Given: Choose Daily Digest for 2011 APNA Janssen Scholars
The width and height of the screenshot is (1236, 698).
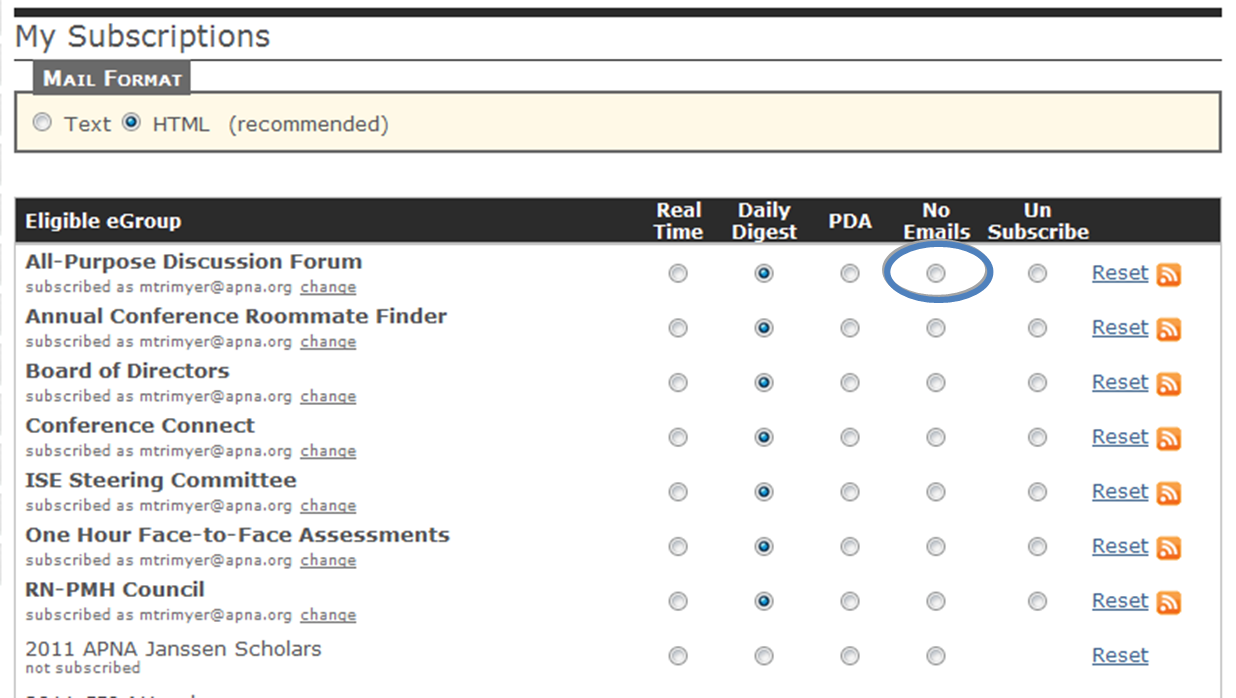Looking at the screenshot, I should pyautogui.click(x=764, y=656).
